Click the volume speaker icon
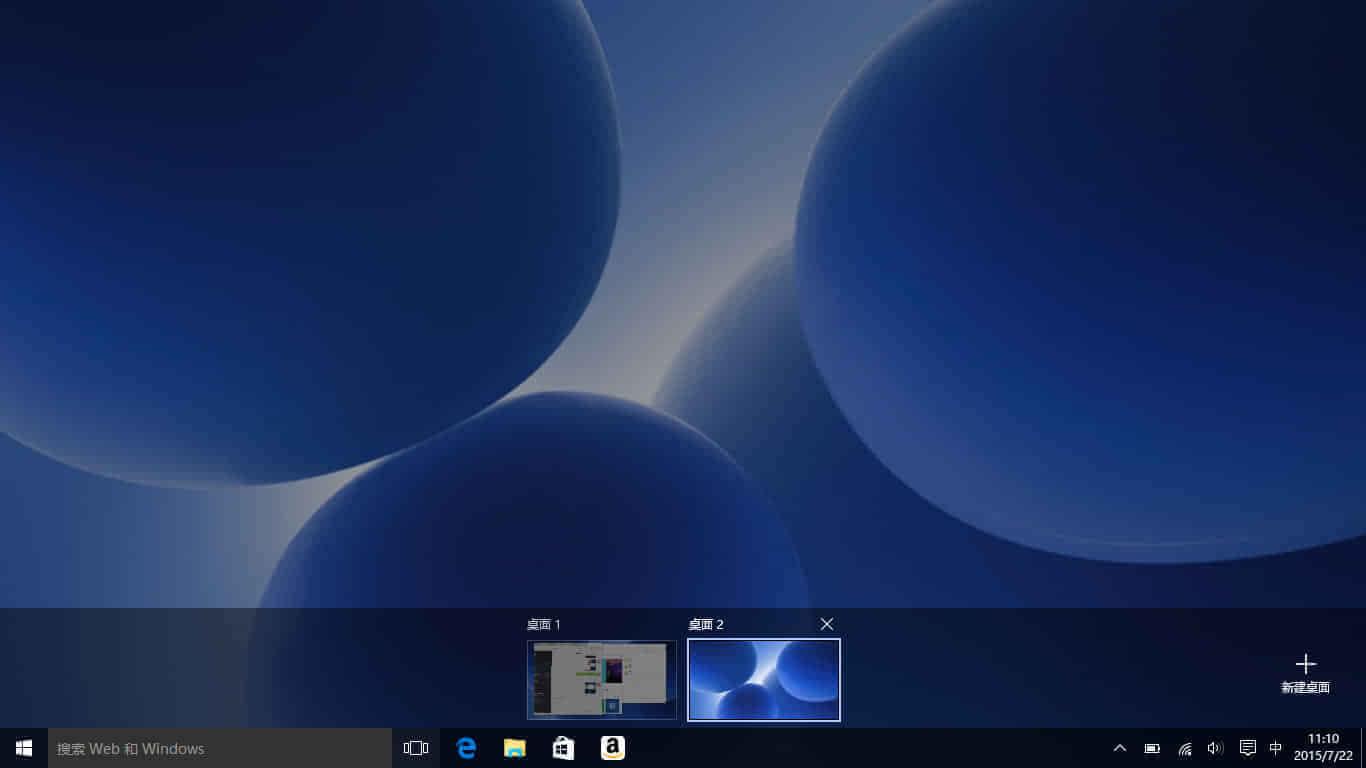The width and height of the screenshot is (1366, 768). point(1215,748)
